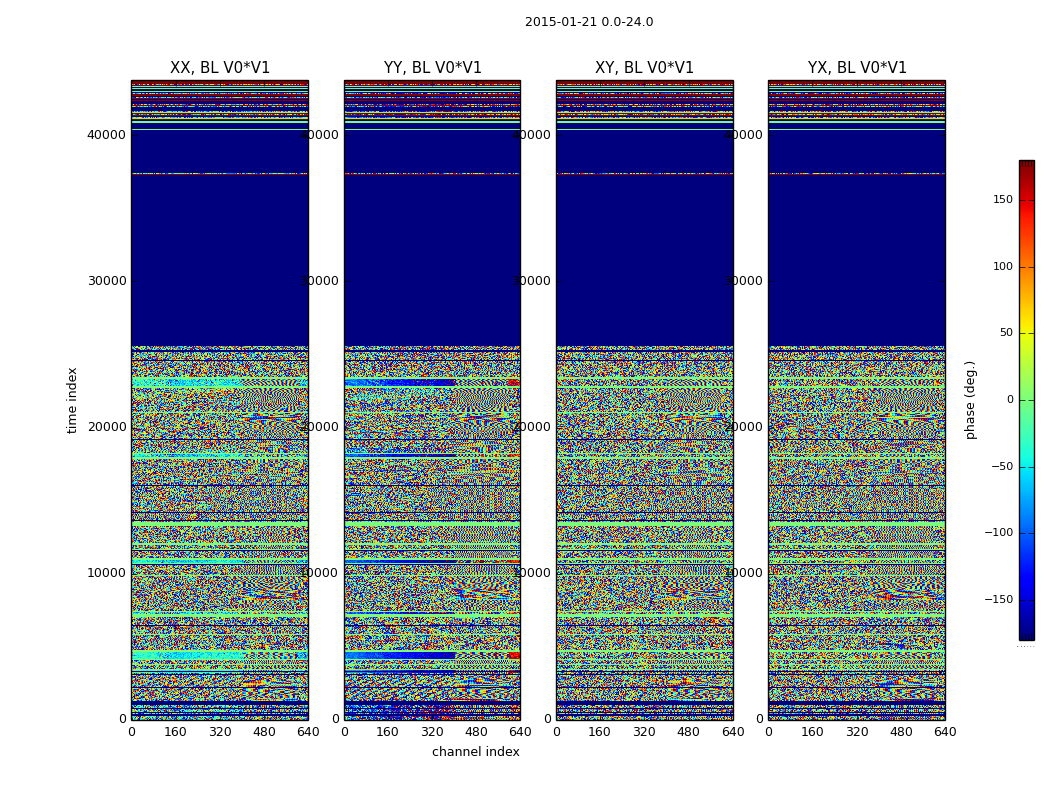This screenshot has width=1050, height=800.
Task: Click the 320 channel tick under the XX panel
Action: point(220,732)
